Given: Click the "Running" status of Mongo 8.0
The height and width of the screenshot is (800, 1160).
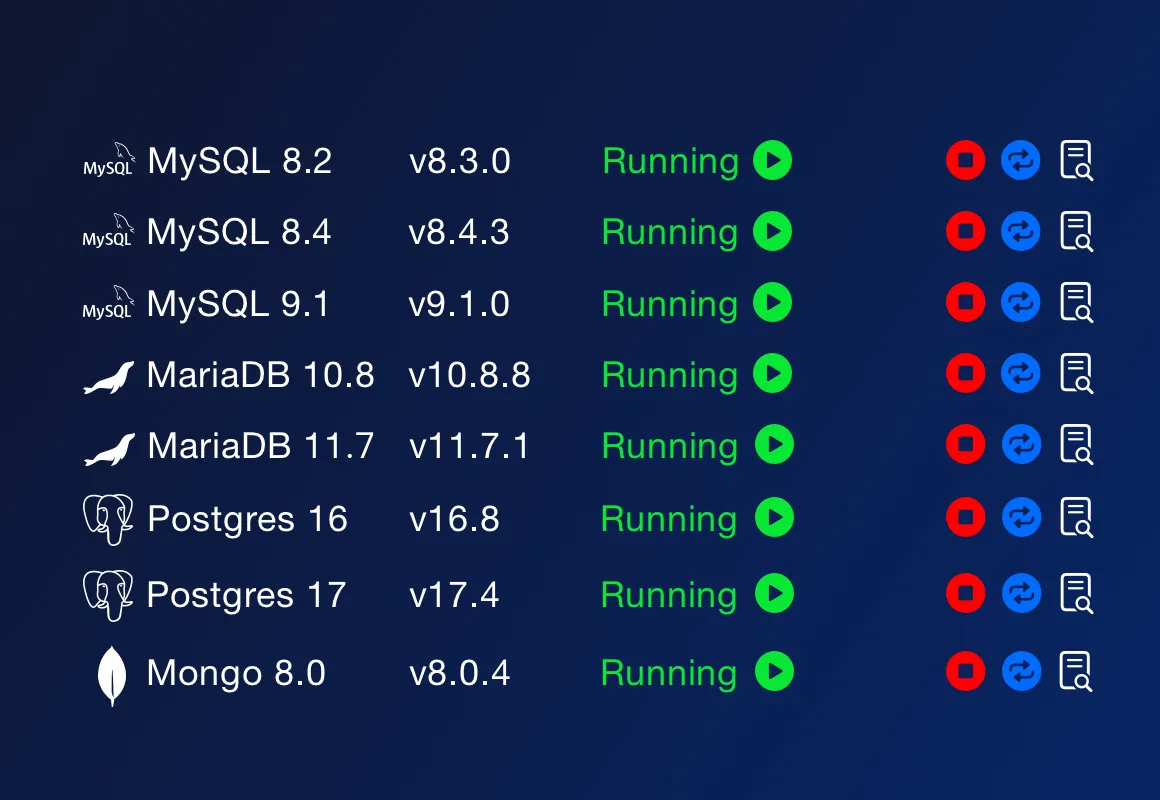Looking at the screenshot, I should (669, 673).
